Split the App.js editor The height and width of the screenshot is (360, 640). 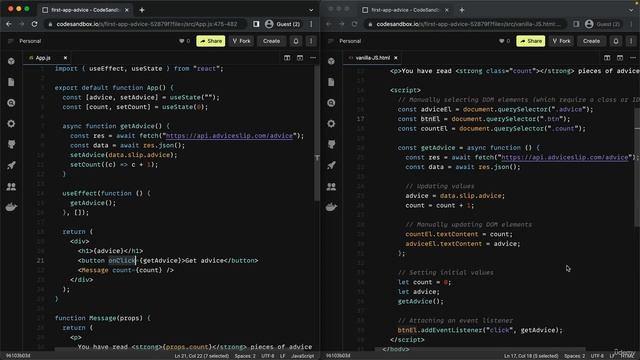pyautogui.click(x=287, y=58)
